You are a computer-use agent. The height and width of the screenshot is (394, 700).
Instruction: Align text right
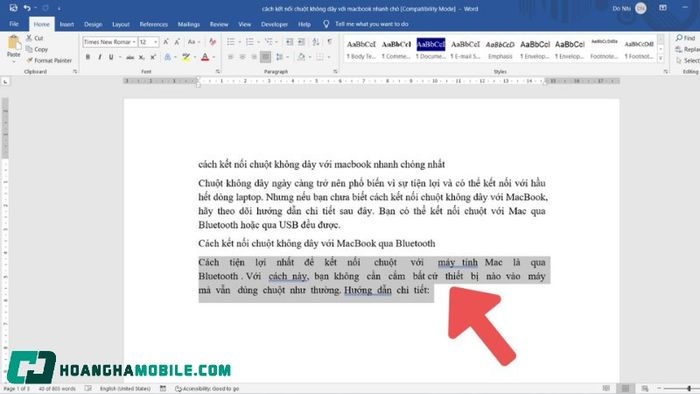(254, 57)
